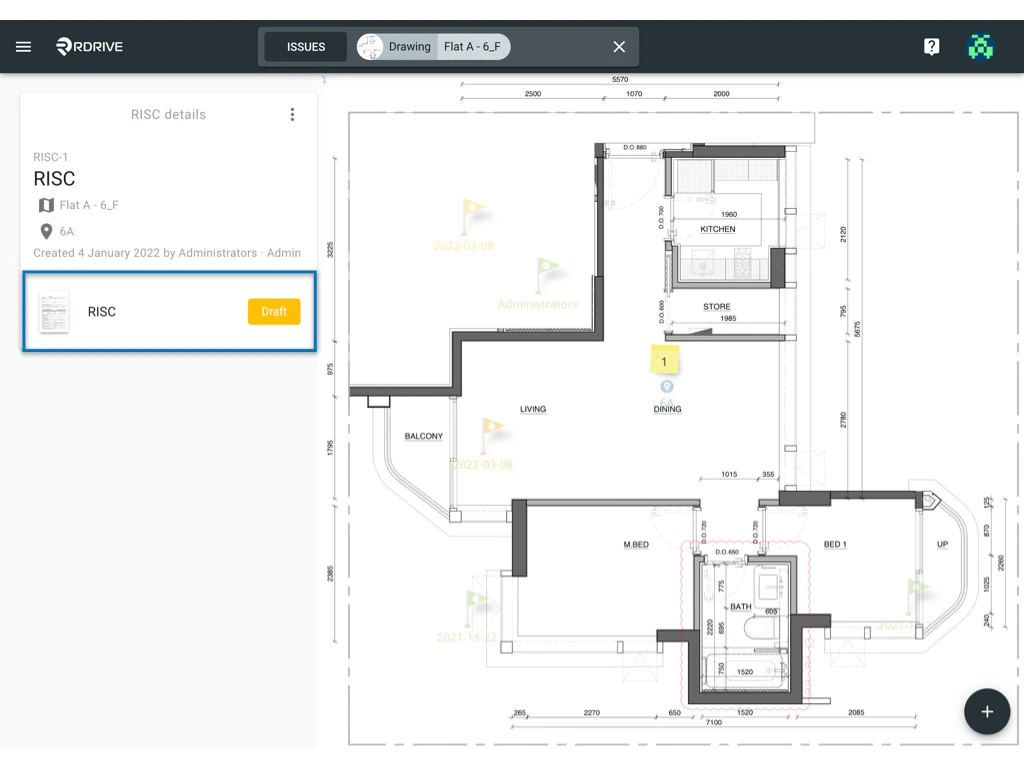Open issue pin numbered 1 near DINING

pyautogui.click(x=665, y=360)
